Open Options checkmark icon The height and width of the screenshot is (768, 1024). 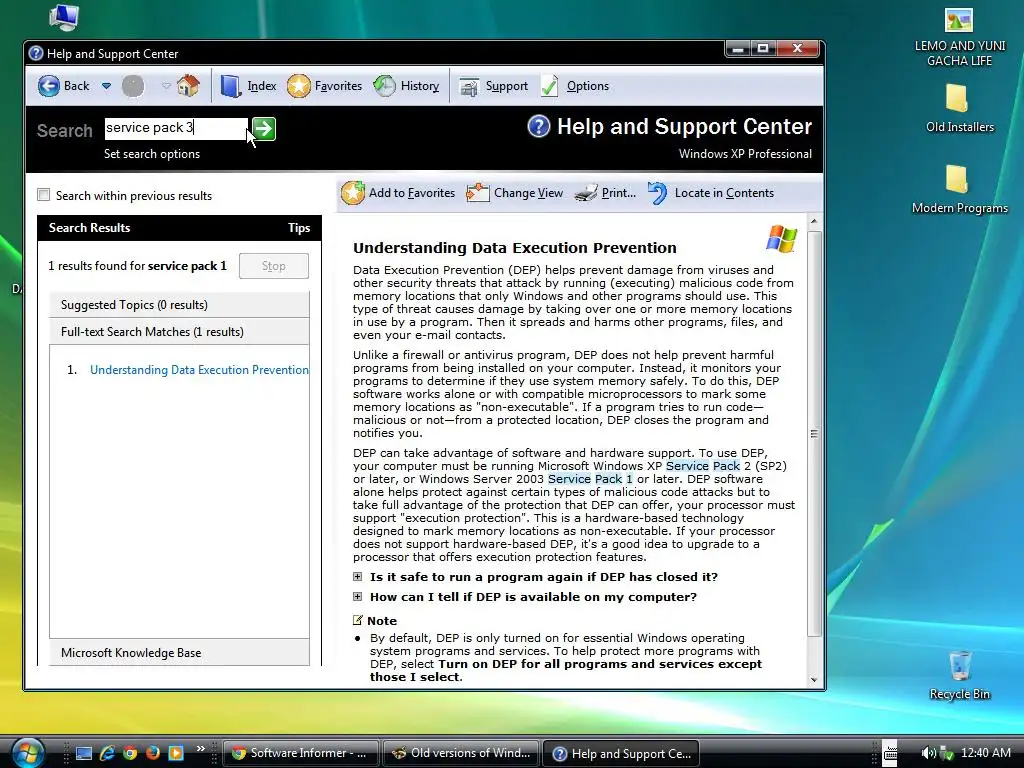pyautogui.click(x=550, y=86)
